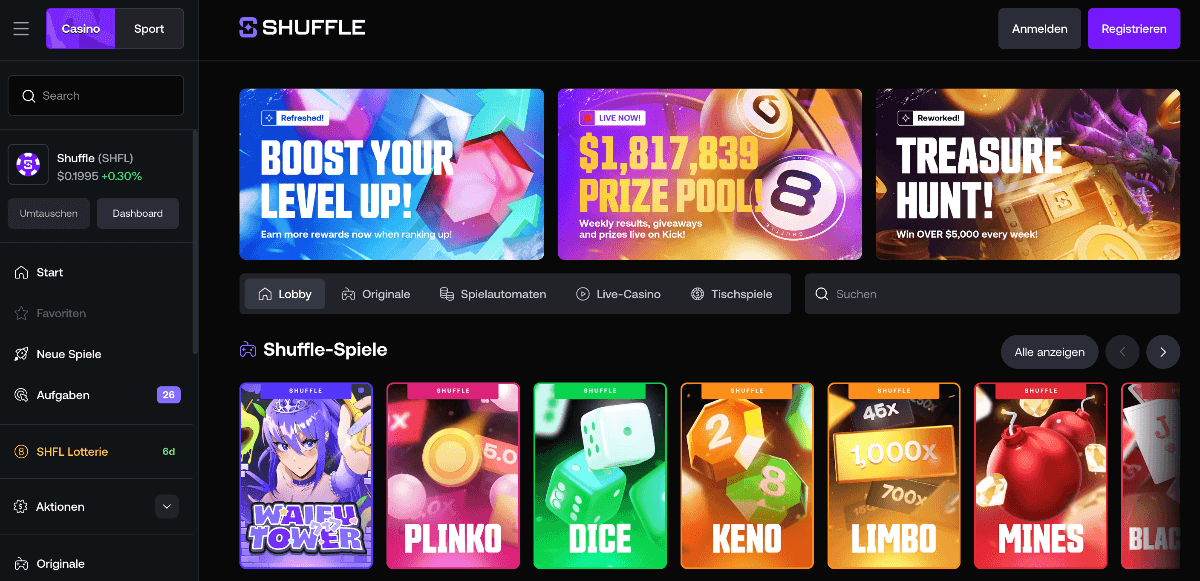The width and height of the screenshot is (1200, 581).
Task: Go to Start home icon
Action: (x=21, y=272)
